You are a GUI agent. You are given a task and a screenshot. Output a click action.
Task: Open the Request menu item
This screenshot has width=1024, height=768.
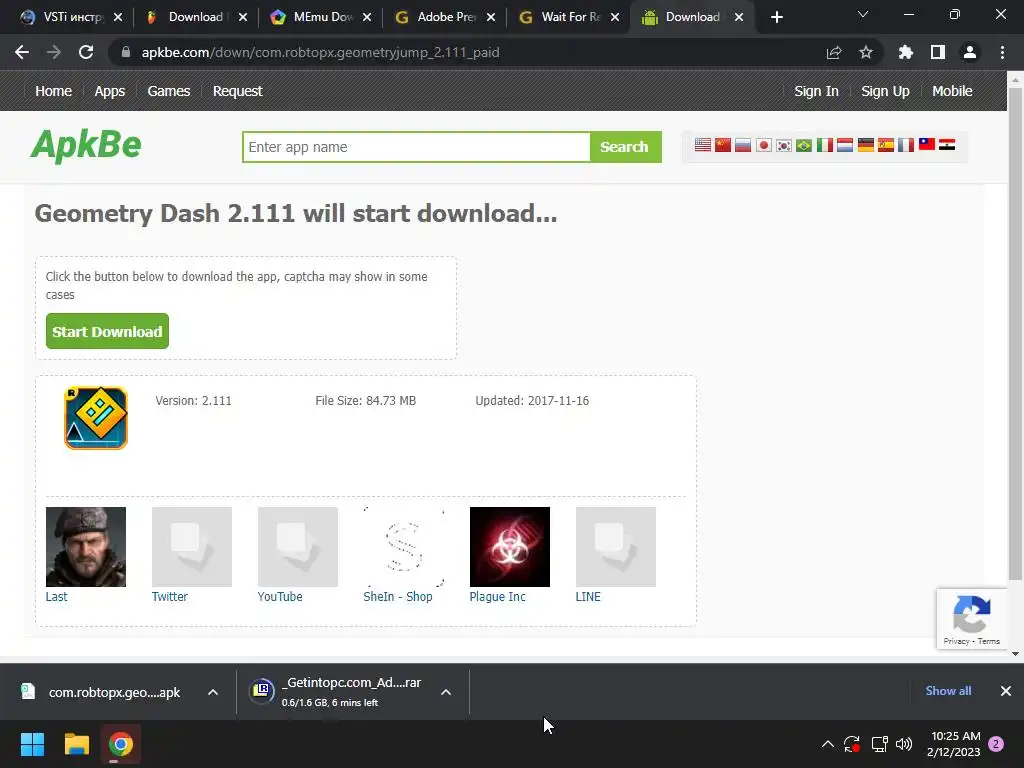pos(238,91)
